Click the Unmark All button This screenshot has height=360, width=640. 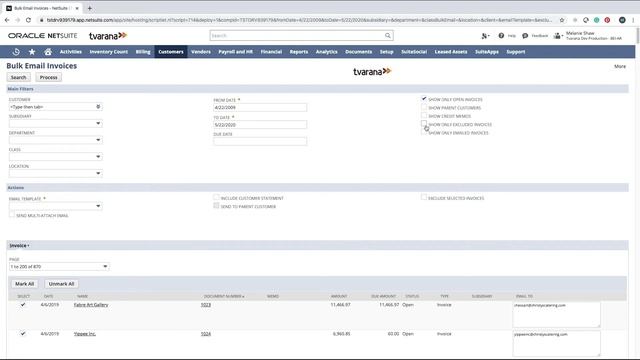click(x=61, y=284)
